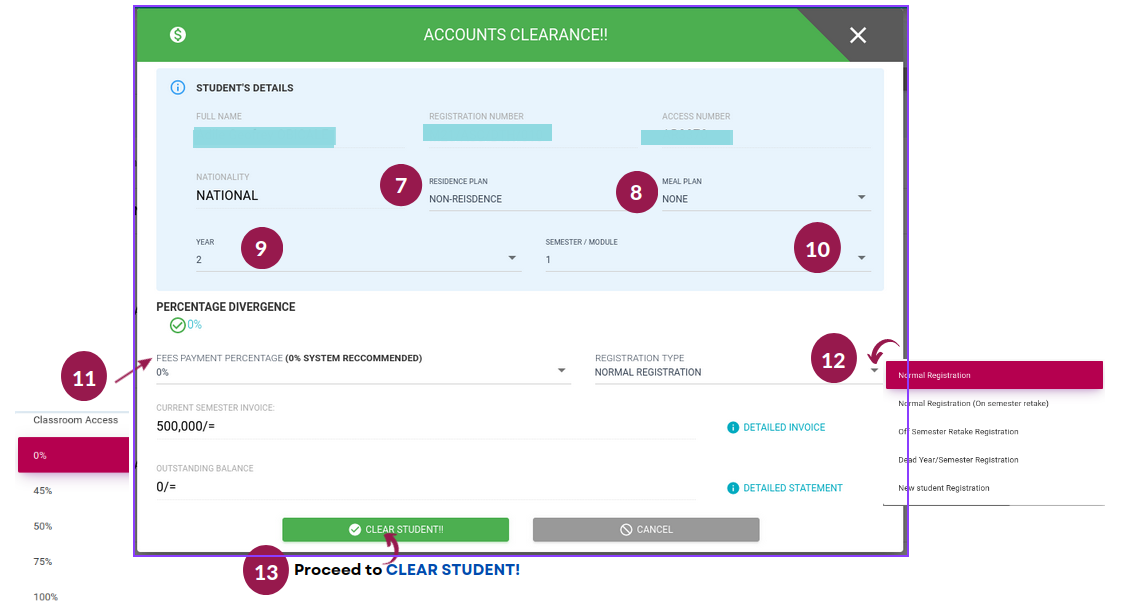Select Off Semester Retake Registration

pyautogui.click(x=994, y=432)
